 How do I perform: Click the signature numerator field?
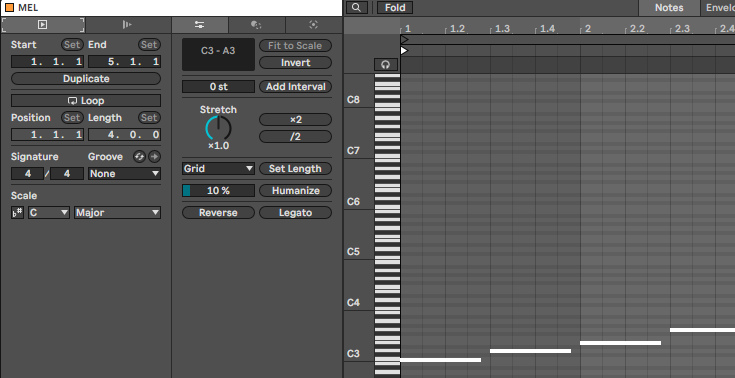27,174
